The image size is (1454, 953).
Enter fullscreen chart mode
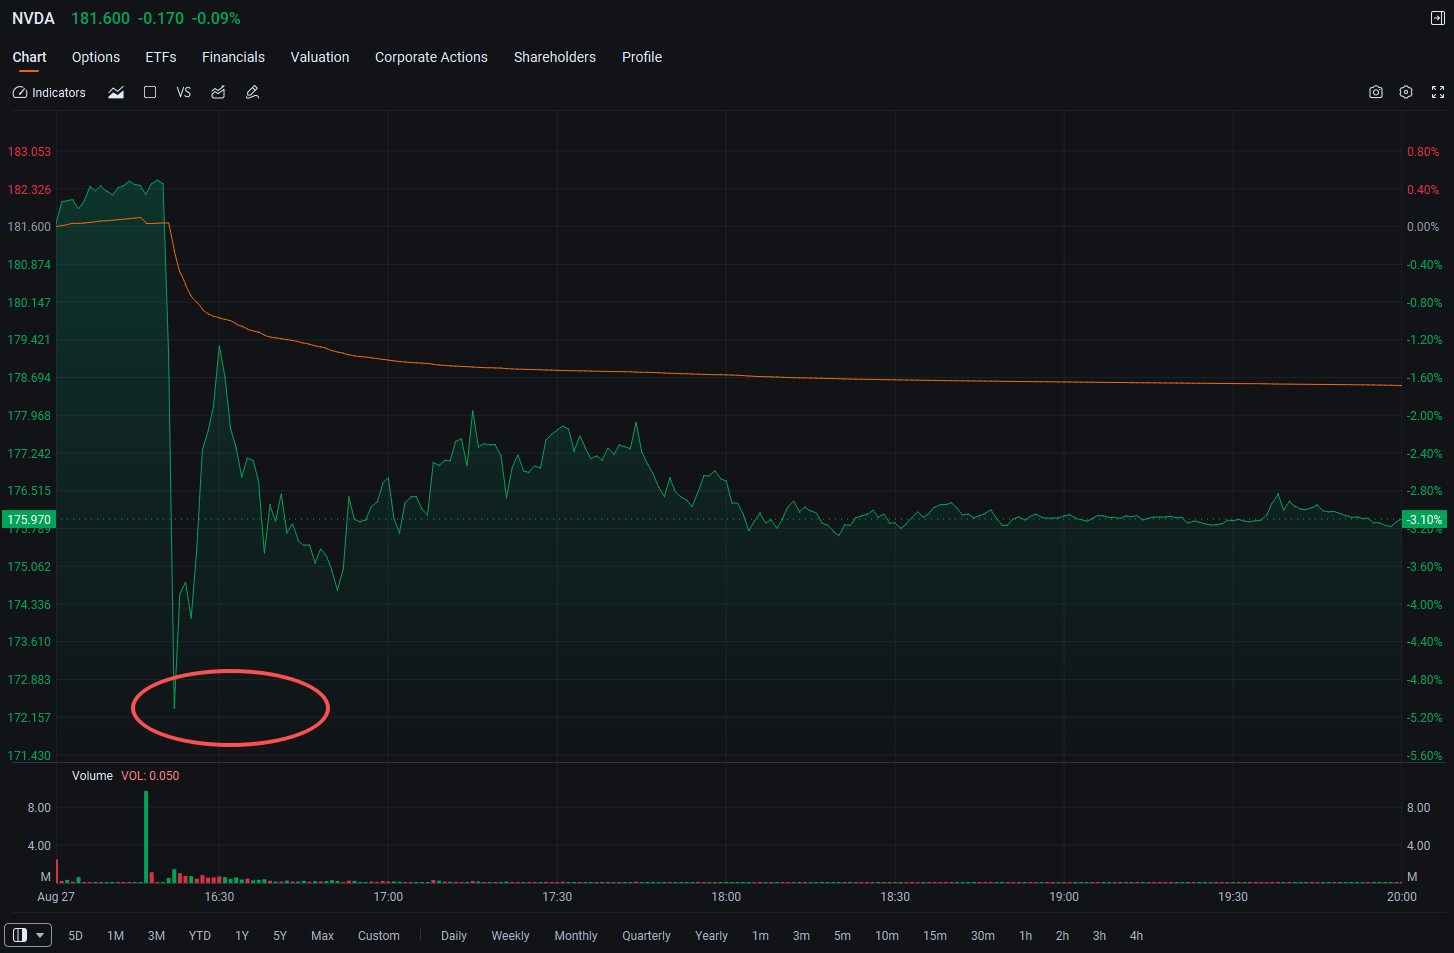(1438, 92)
